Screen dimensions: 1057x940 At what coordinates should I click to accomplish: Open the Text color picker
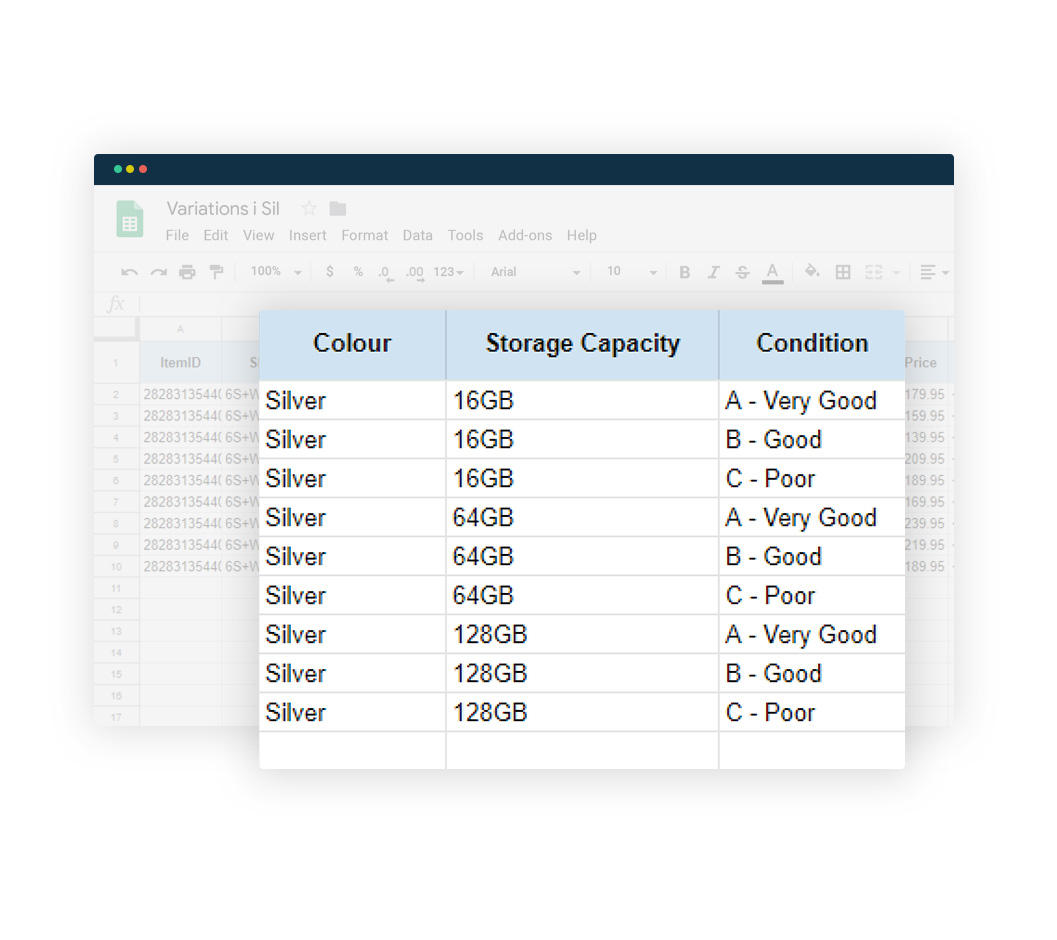coord(772,271)
